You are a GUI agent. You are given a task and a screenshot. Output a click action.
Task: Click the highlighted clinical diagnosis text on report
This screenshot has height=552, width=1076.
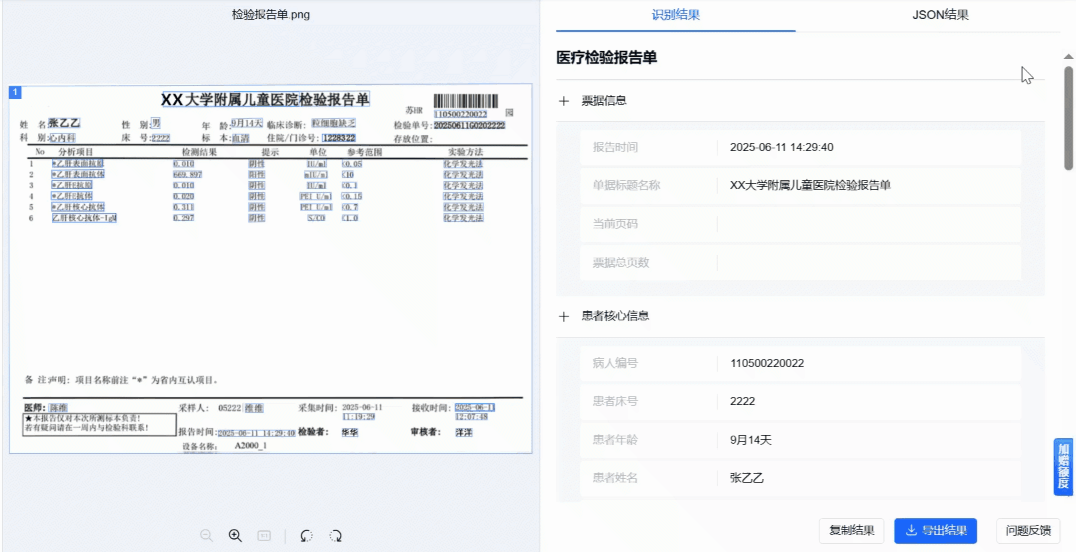coord(334,124)
